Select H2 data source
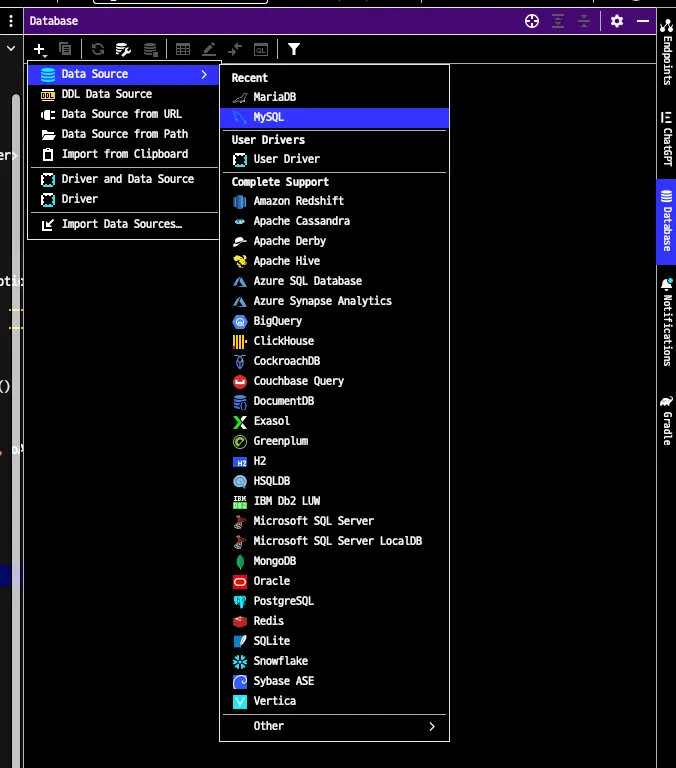The width and height of the screenshot is (676, 768). pos(334,461)
